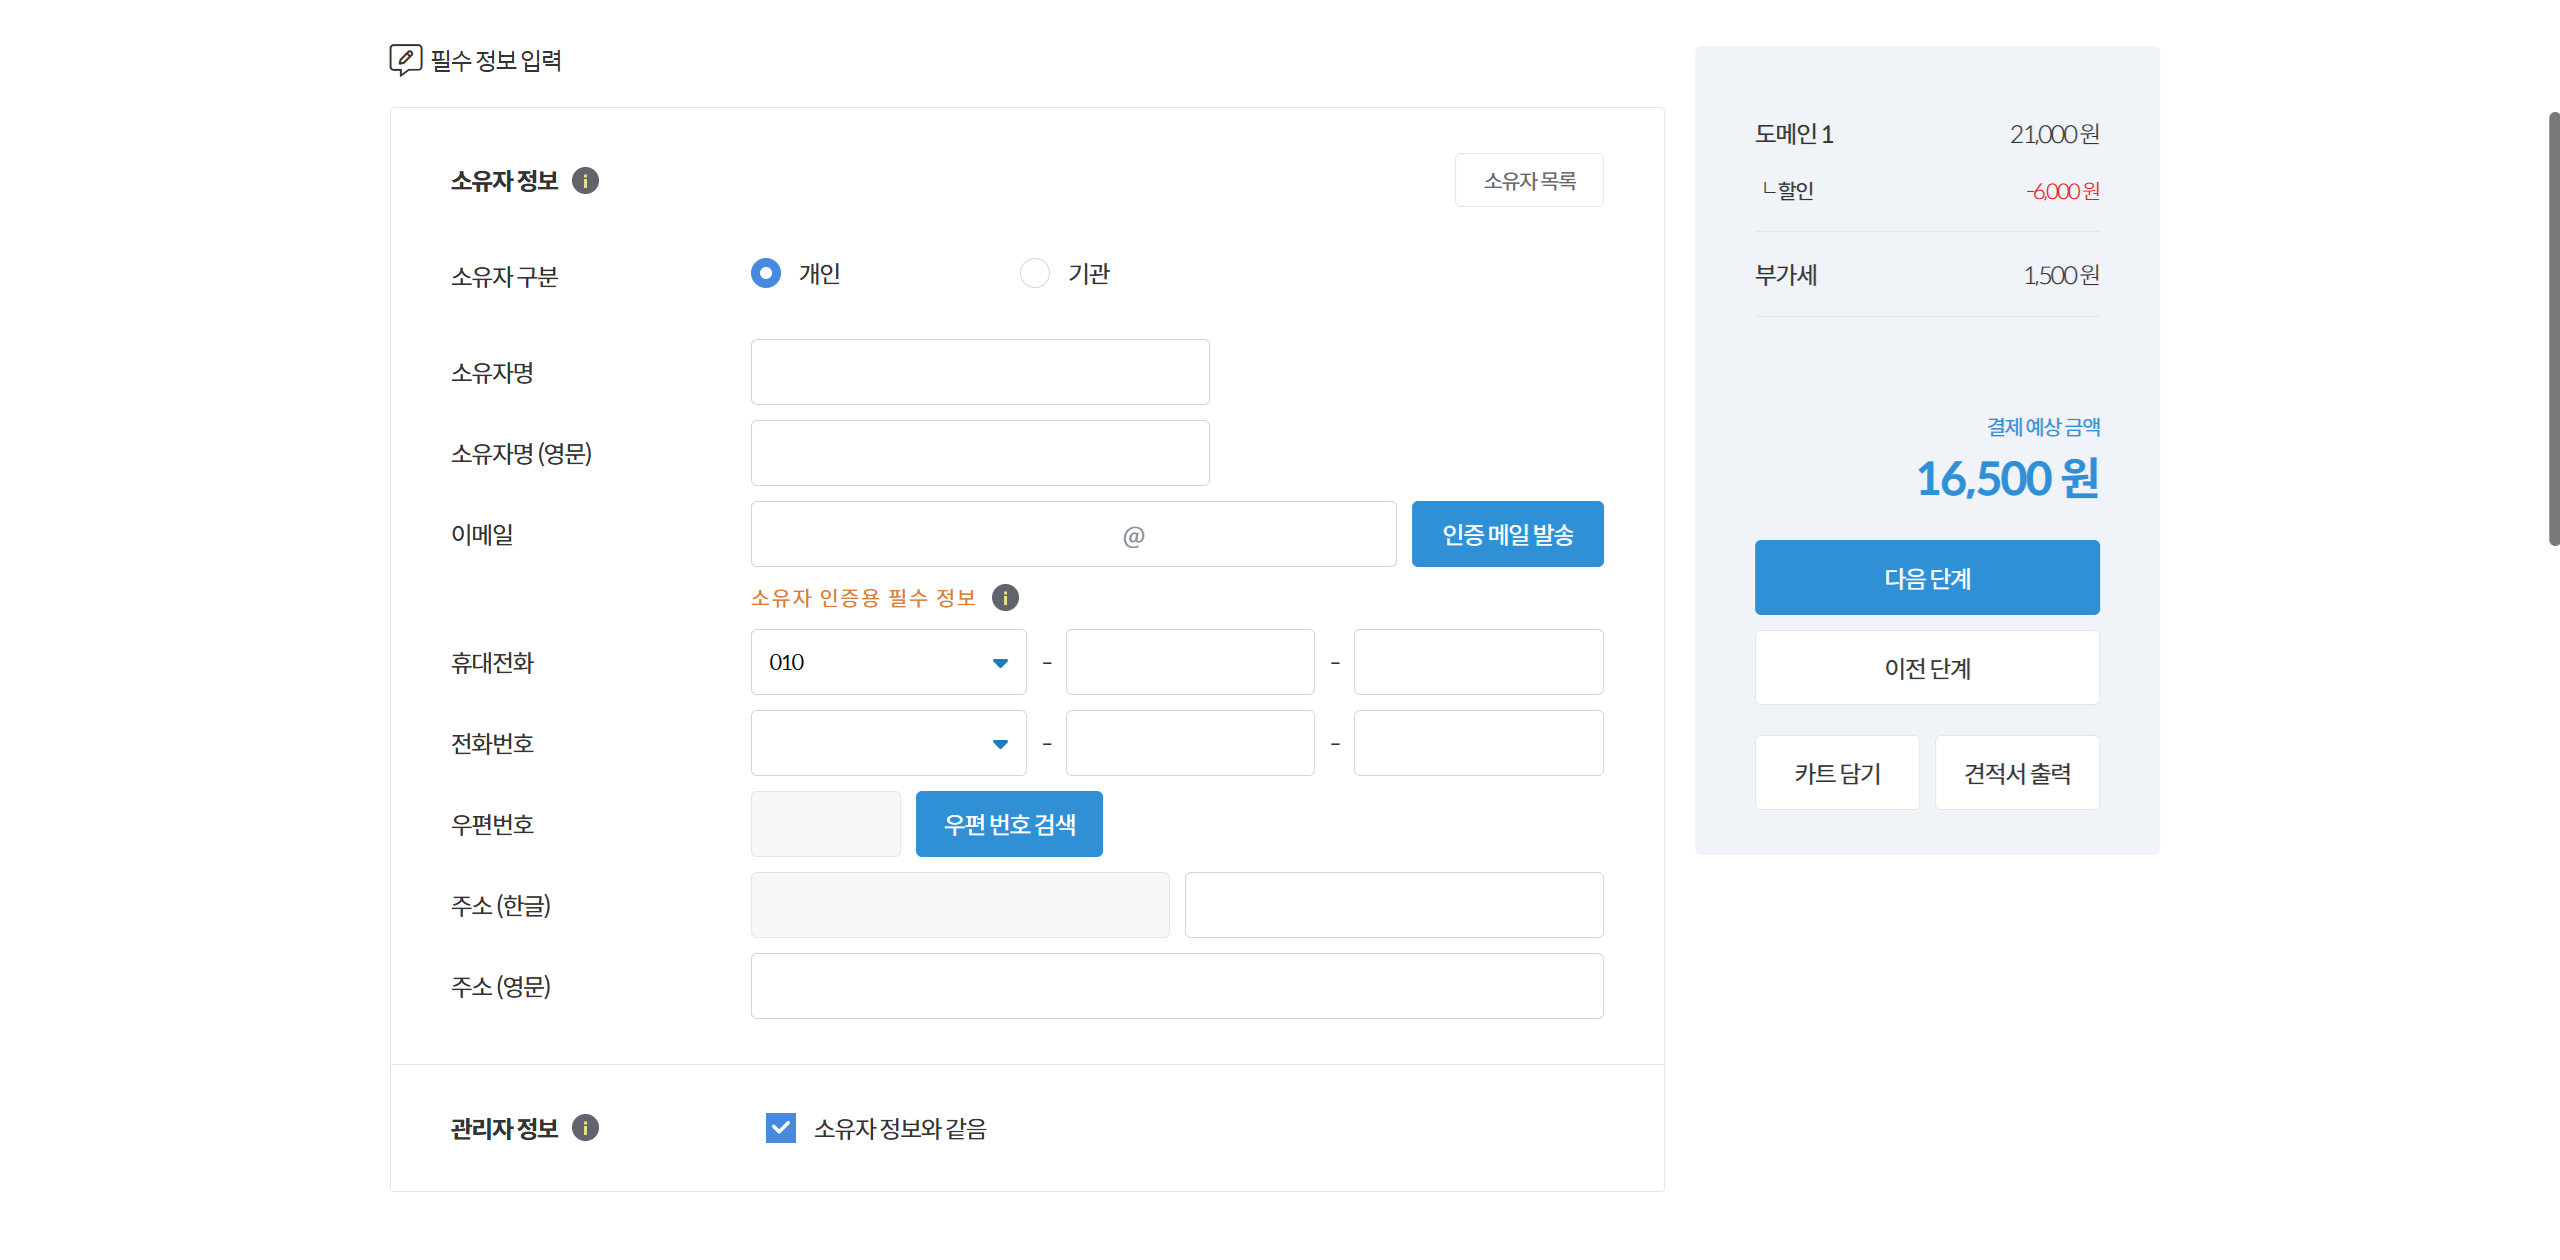Image resolution: width=2560 pixels, height=1260 pixels.
Task: Click info icon beside 소유자 인증용 필수 정보
Action: (1005, 598)
